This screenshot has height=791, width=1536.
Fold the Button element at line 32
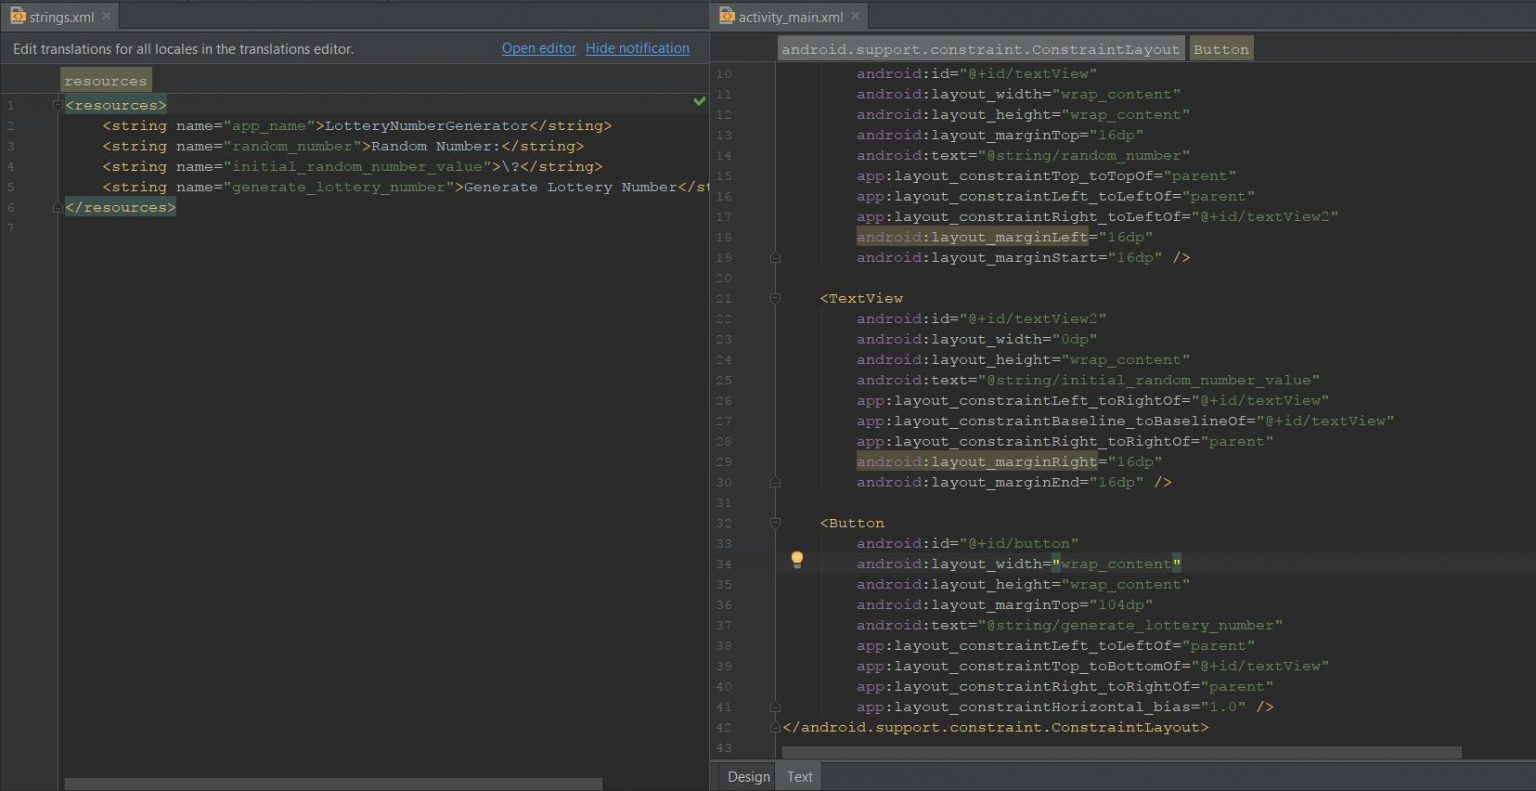(775, 523)
